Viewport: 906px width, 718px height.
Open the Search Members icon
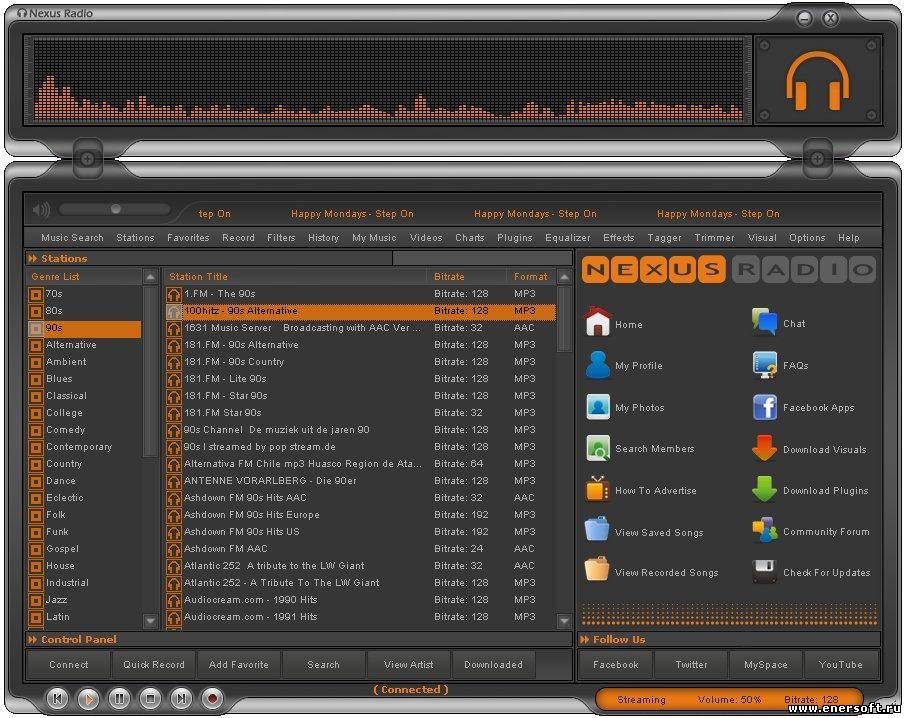597,448
